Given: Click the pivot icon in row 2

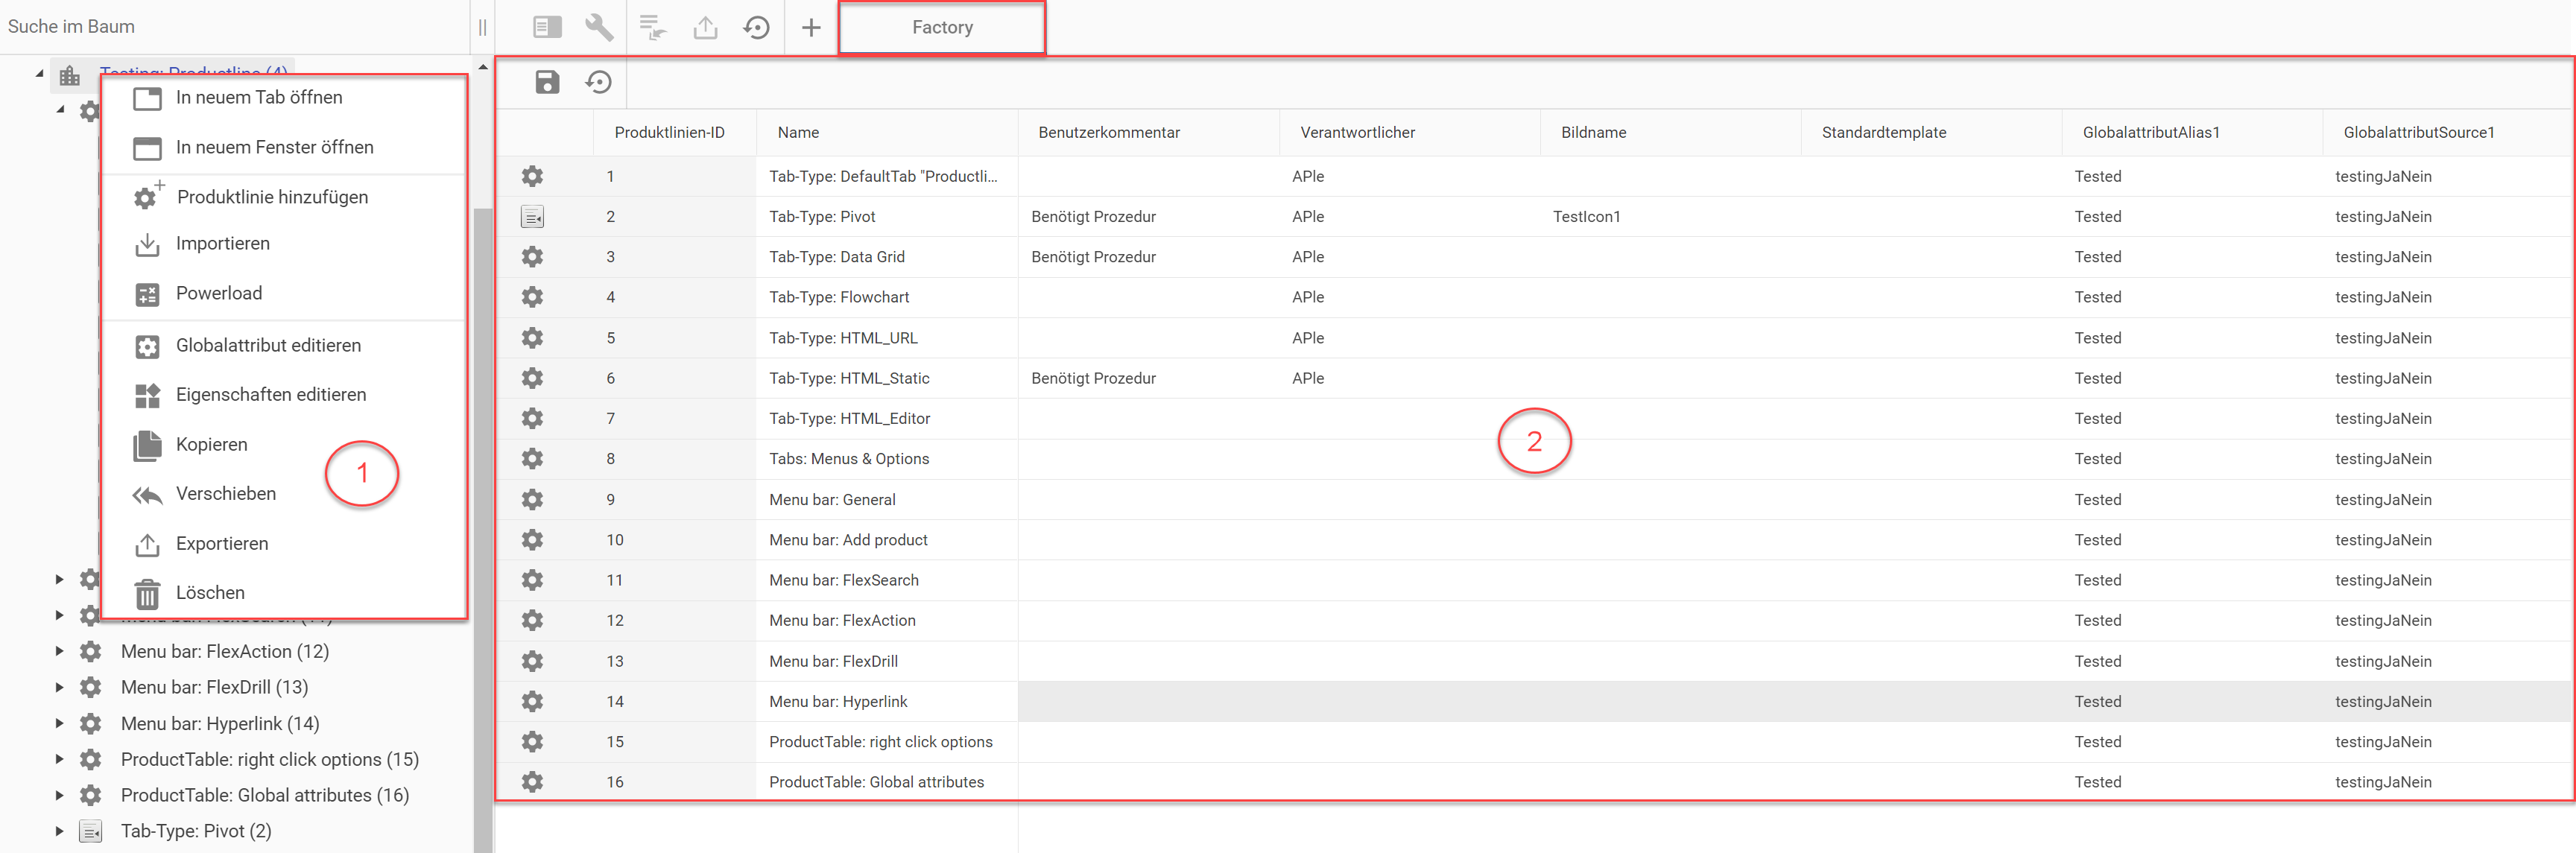Looking at the screenshot, I should [532, 217].
